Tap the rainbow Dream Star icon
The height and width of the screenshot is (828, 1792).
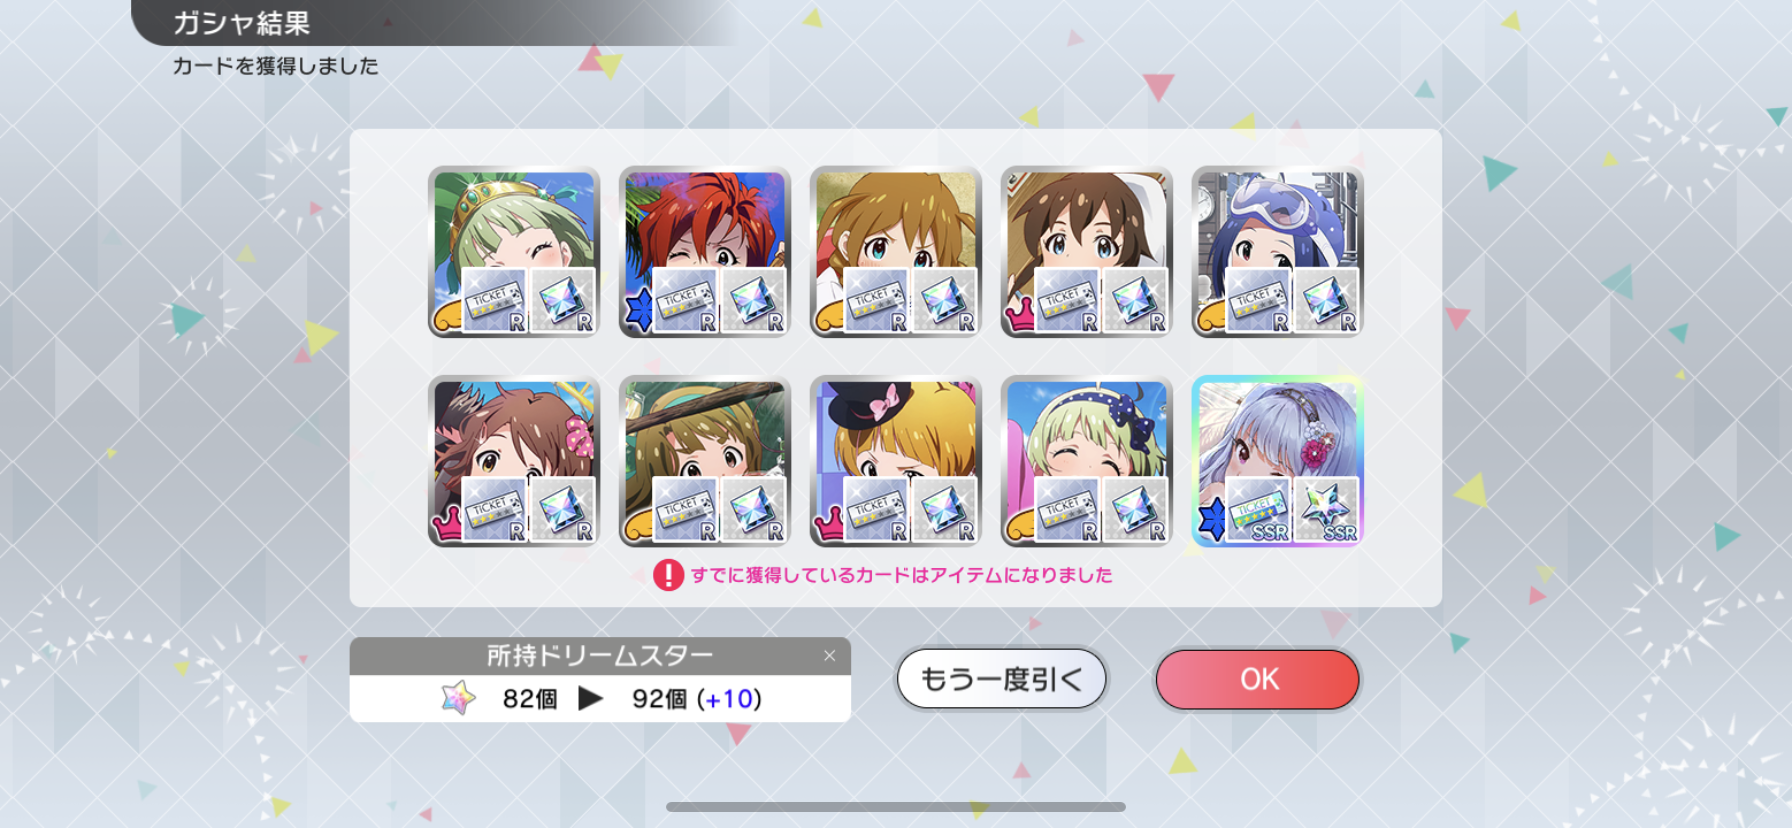(x=458, y=698)
